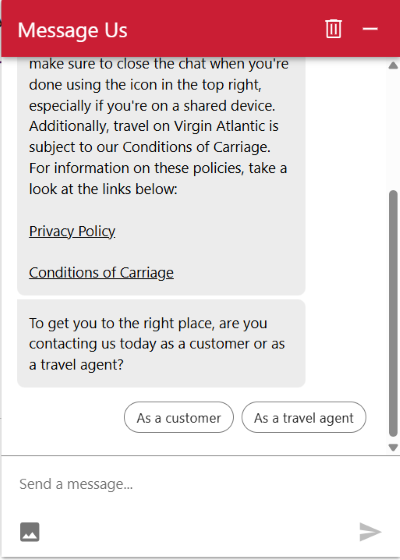Click the customer or travel agent question bubble
400x560 pixels.
tap(161, 344)
